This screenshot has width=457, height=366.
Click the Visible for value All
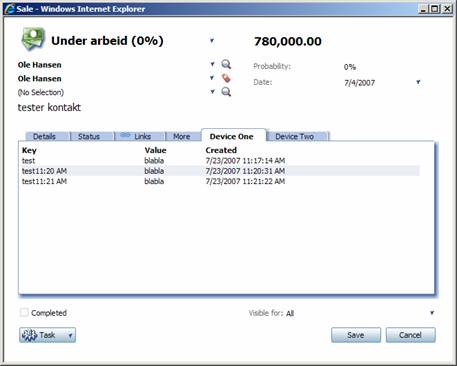coord(290,313)
